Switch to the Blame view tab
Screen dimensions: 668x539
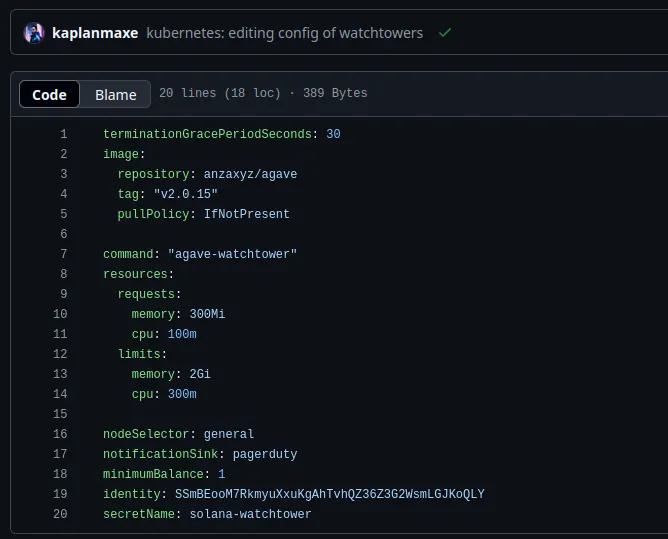click(115, 94)
